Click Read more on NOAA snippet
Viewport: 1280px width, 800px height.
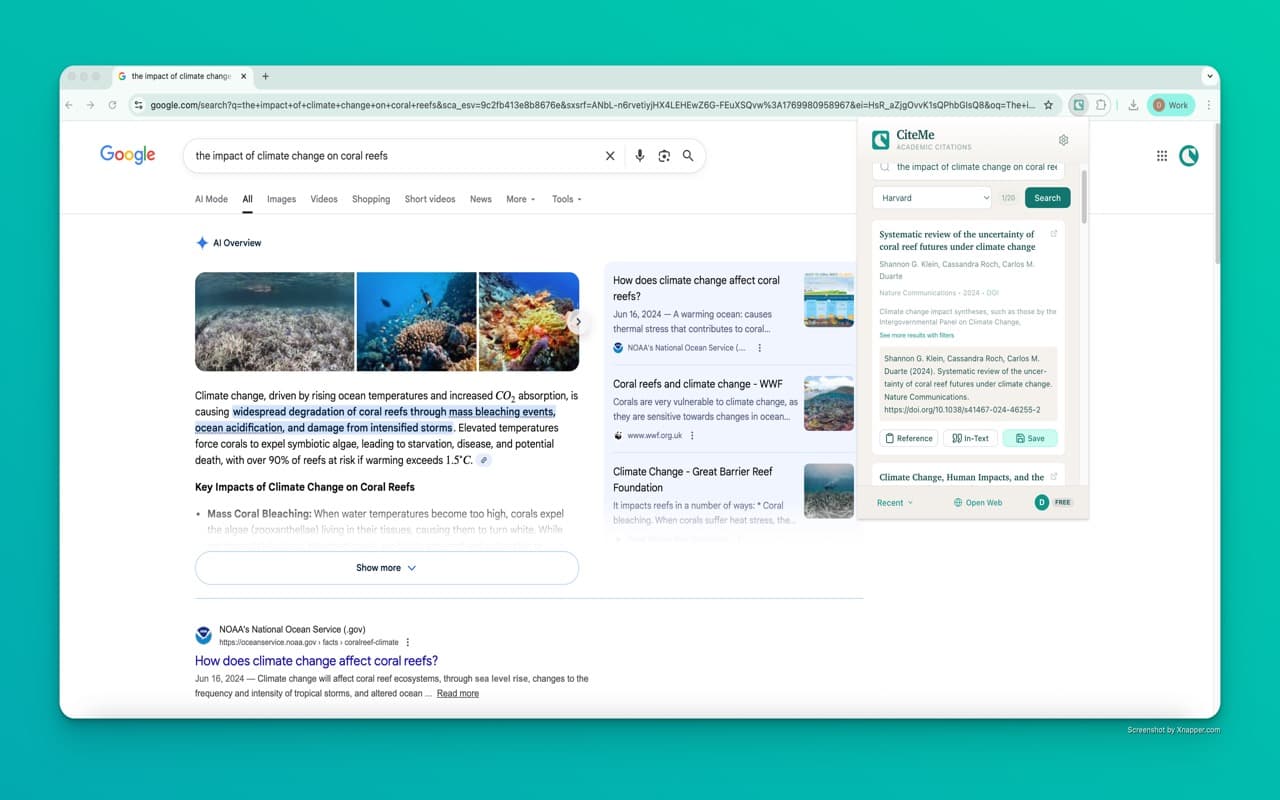click(457, 694)
